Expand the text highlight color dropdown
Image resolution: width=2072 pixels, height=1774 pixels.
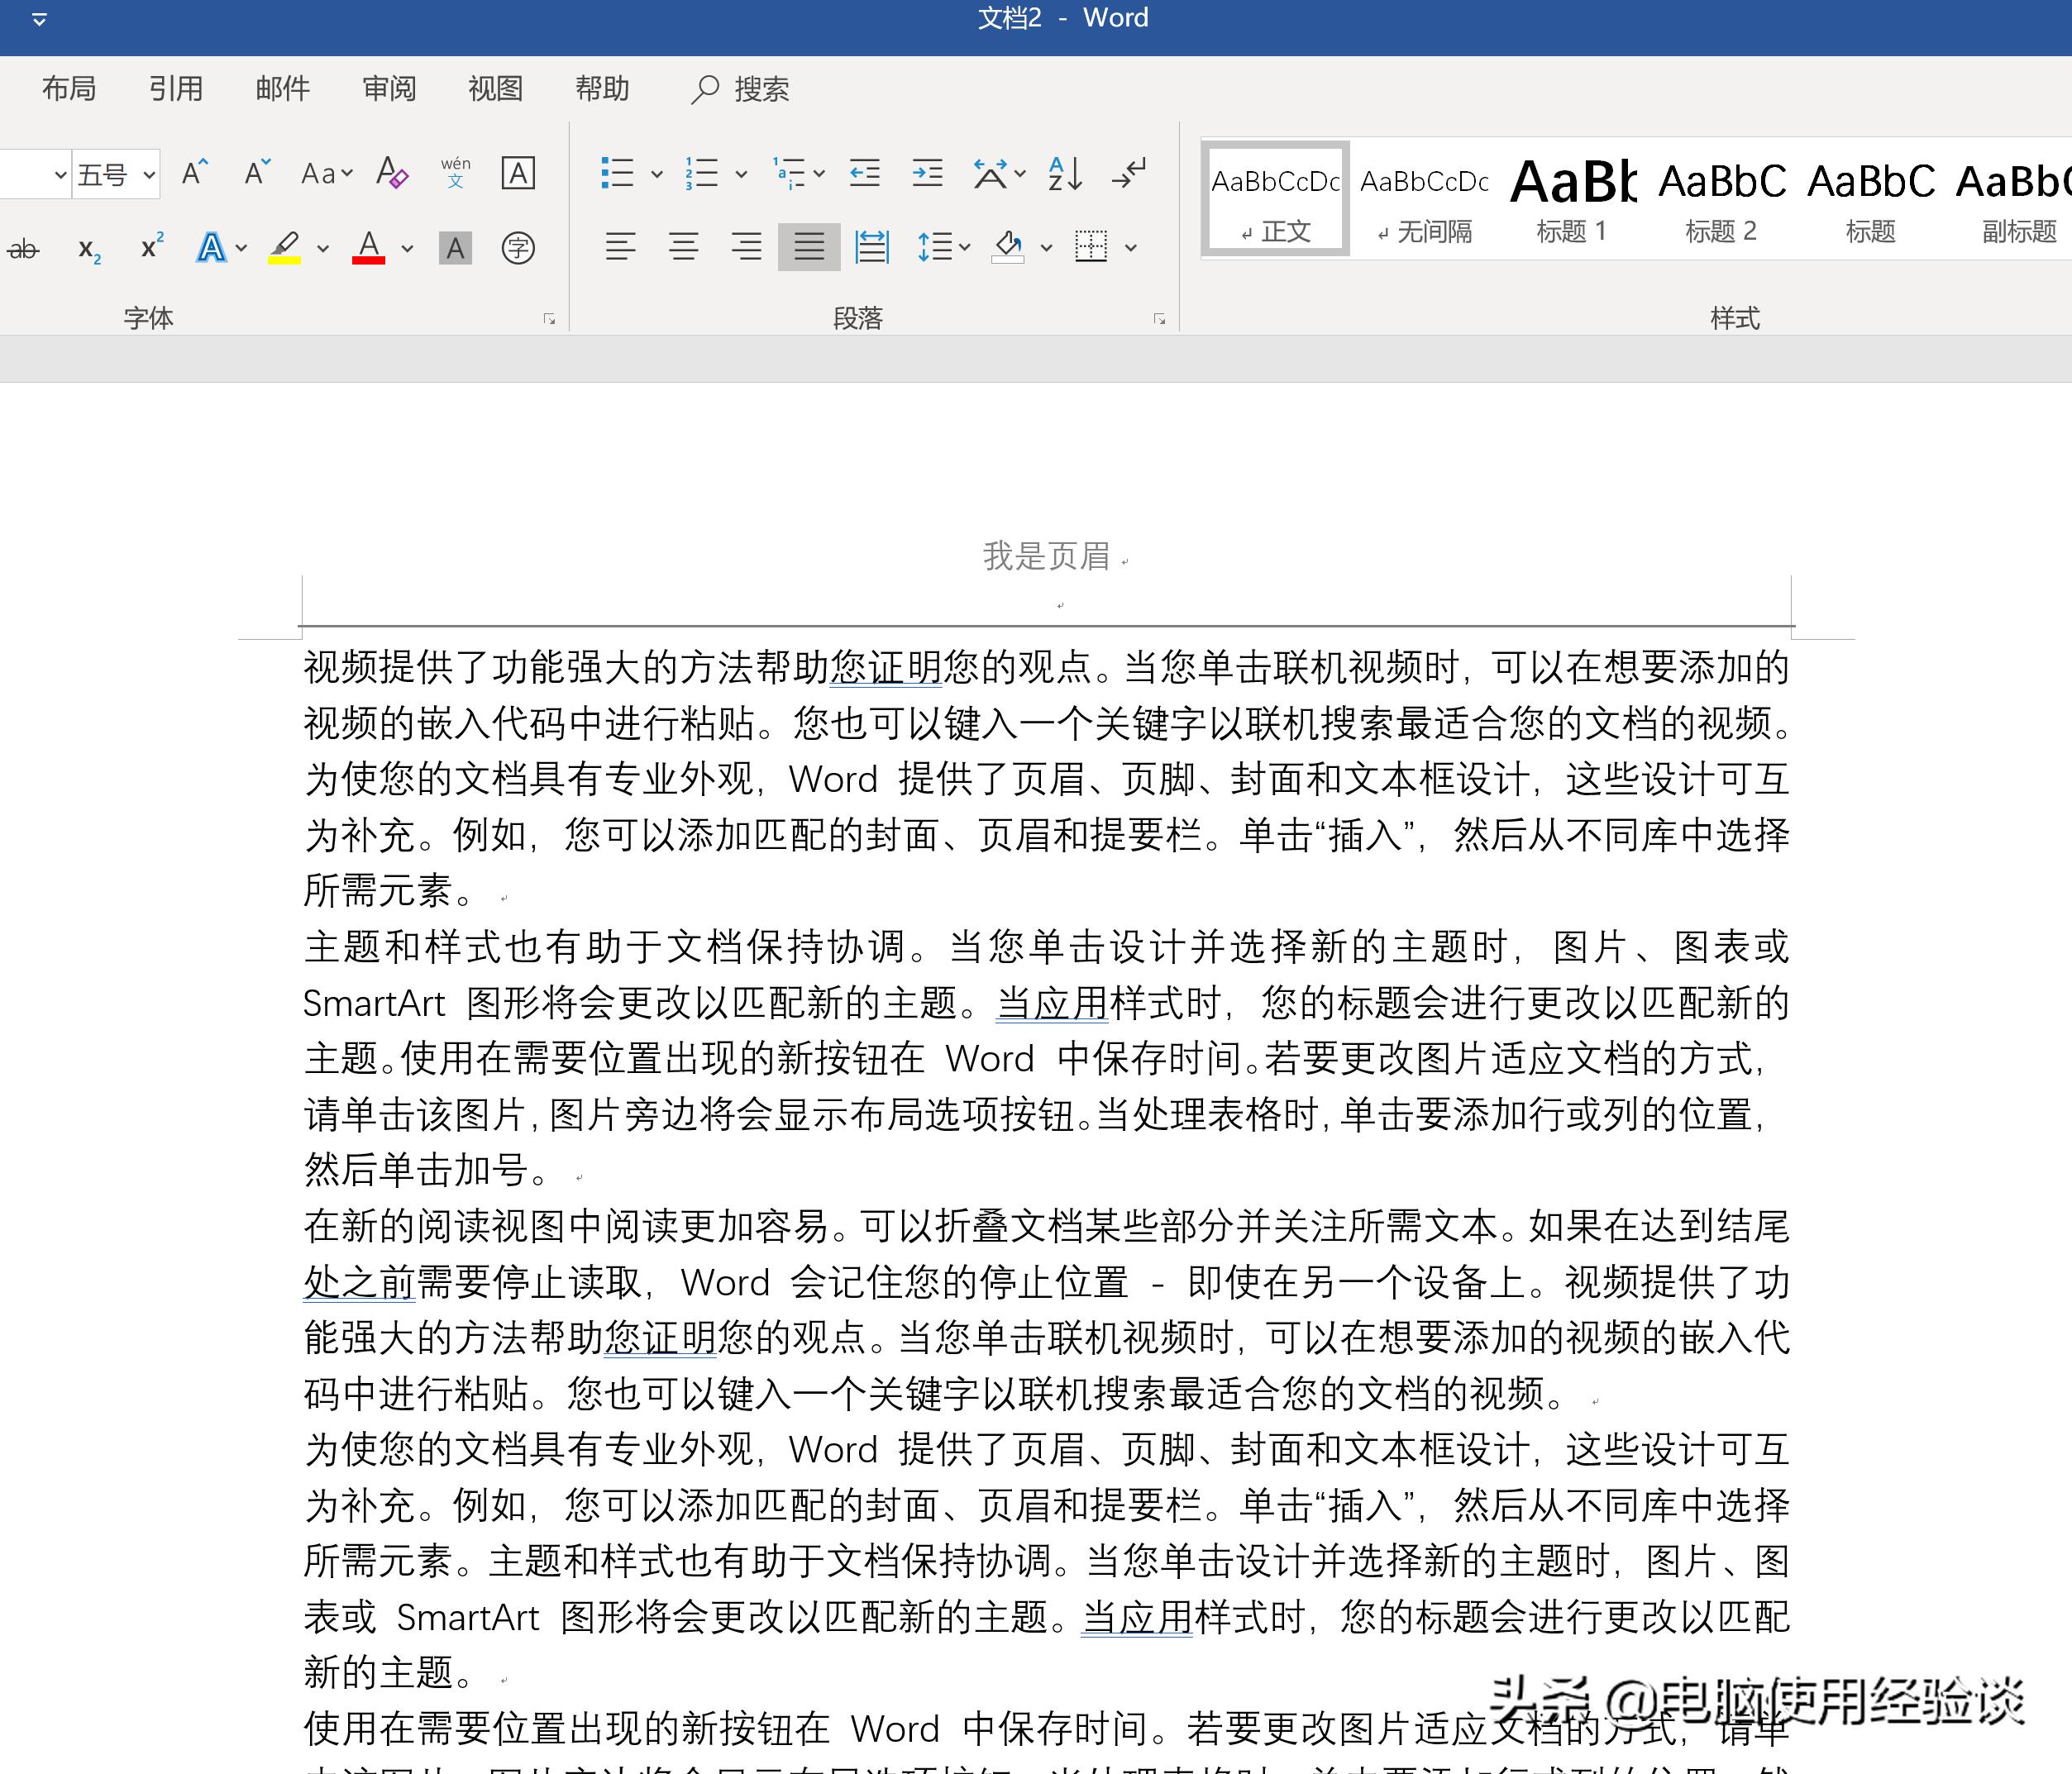click(321, 248)
